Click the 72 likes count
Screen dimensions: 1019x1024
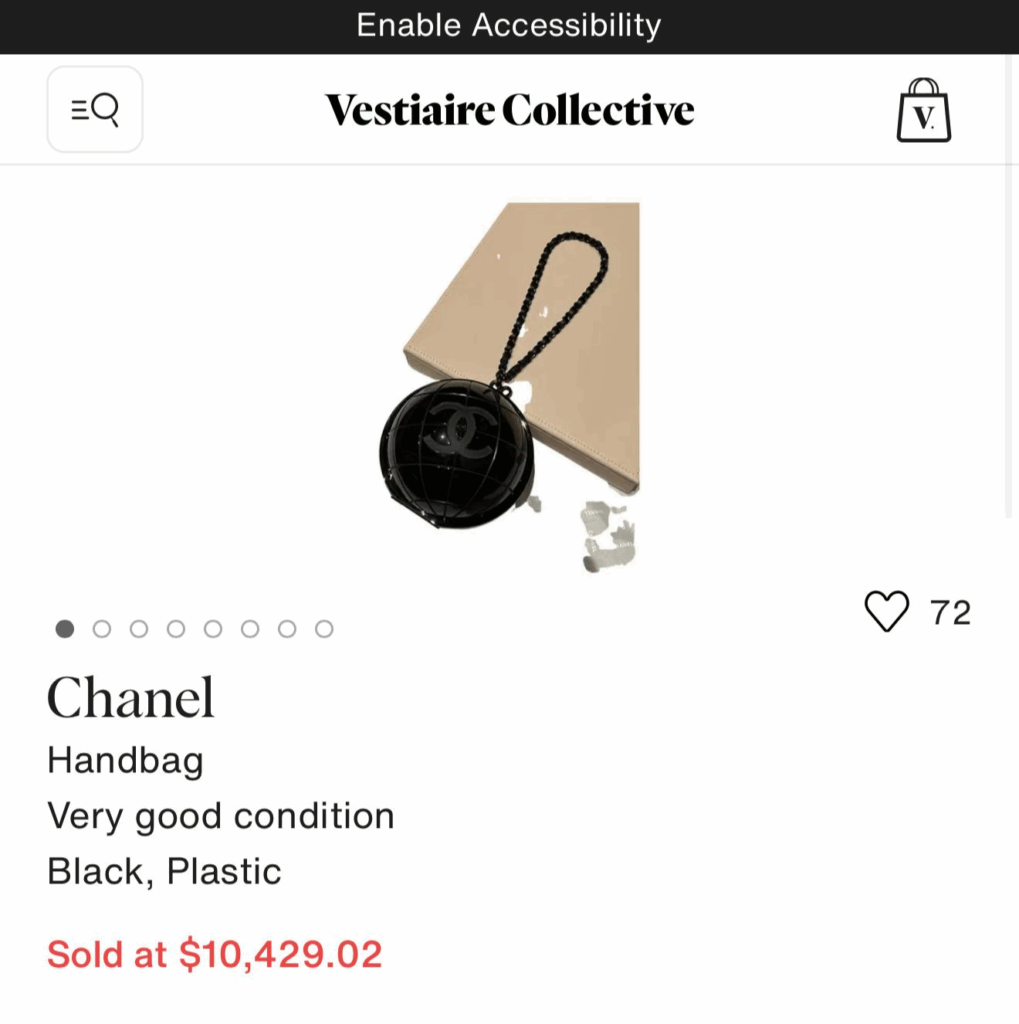pyautogui.click(x=950, y=612)
